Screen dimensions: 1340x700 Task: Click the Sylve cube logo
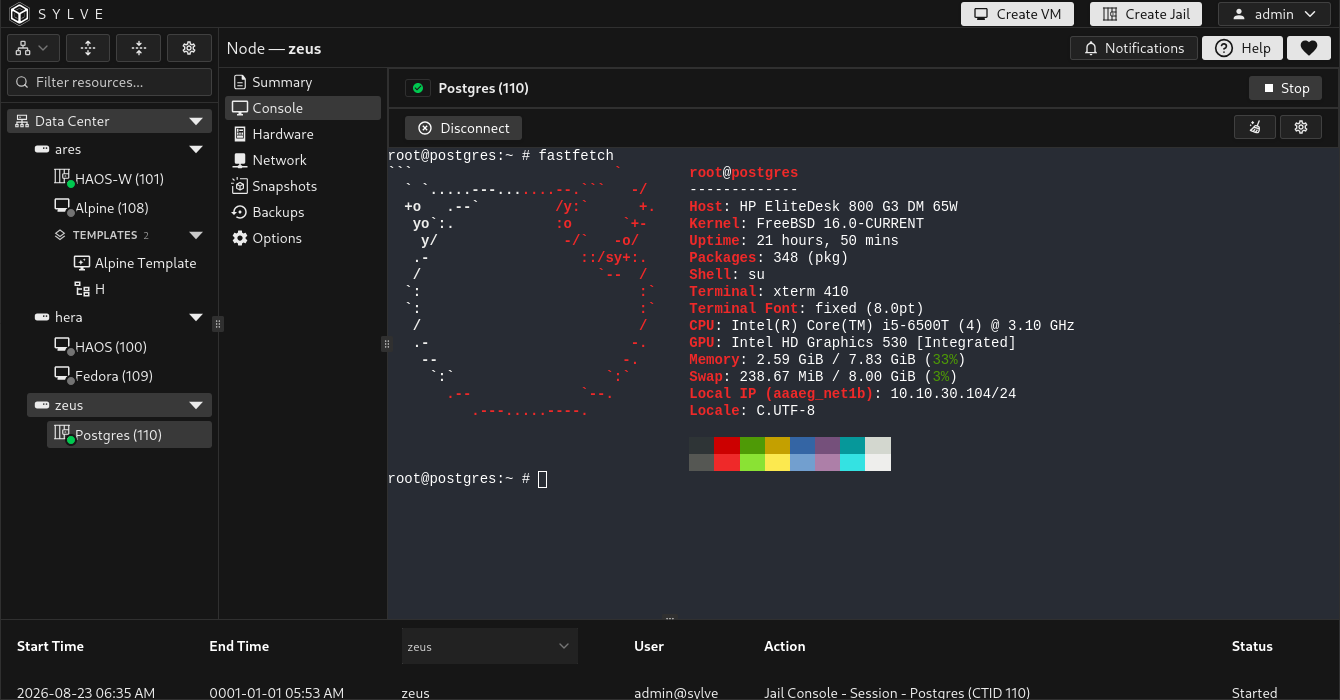pos(20,14)
